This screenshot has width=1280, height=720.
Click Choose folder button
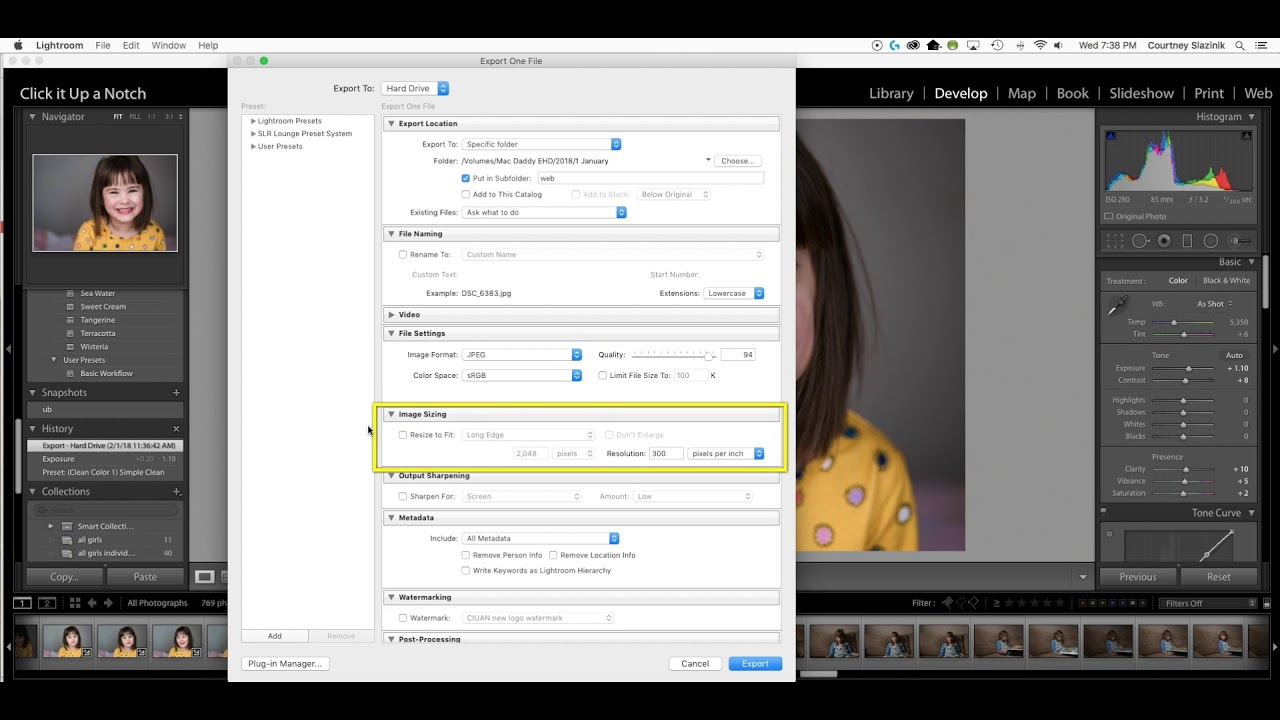coord(738,160)
